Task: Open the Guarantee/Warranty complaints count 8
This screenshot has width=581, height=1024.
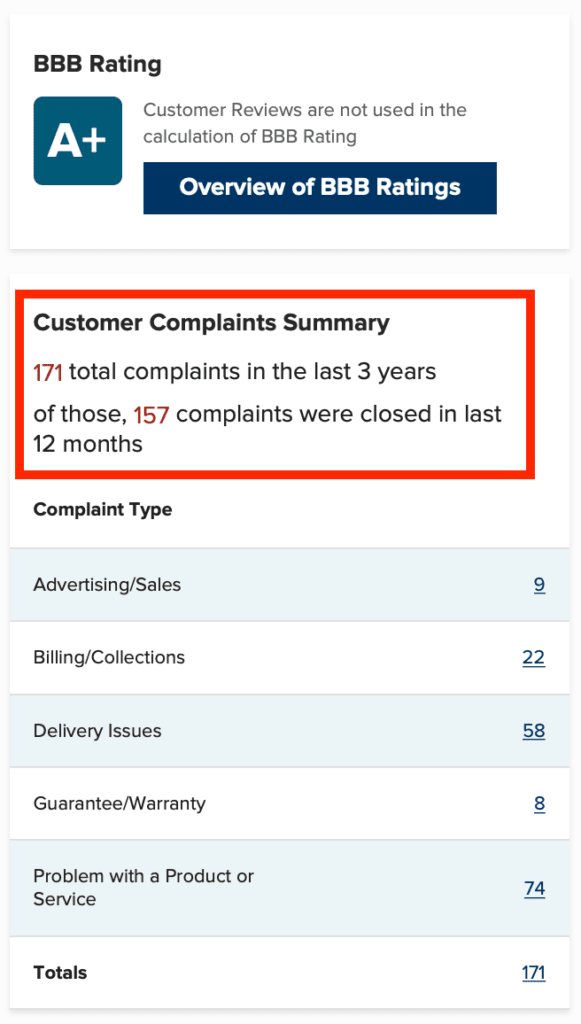Action: point(539,803)
